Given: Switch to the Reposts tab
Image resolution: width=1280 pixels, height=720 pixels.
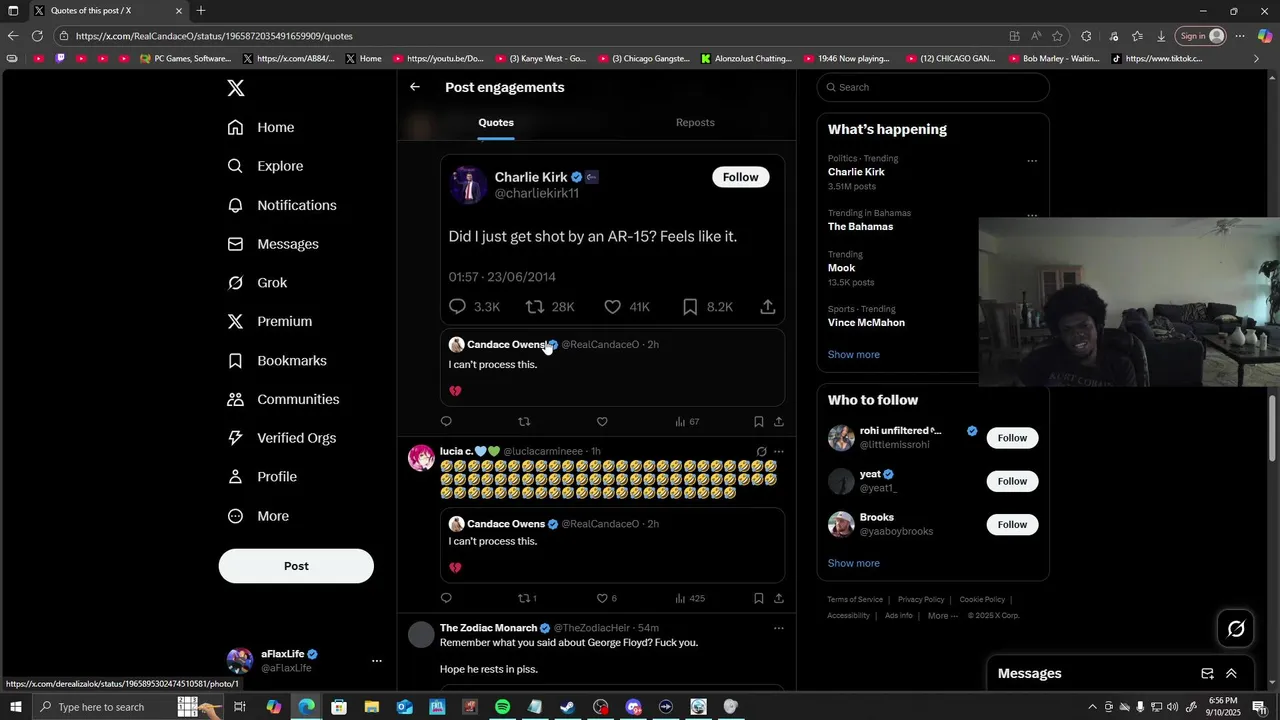Looking at the screenshot, I should tap(695, 122).
